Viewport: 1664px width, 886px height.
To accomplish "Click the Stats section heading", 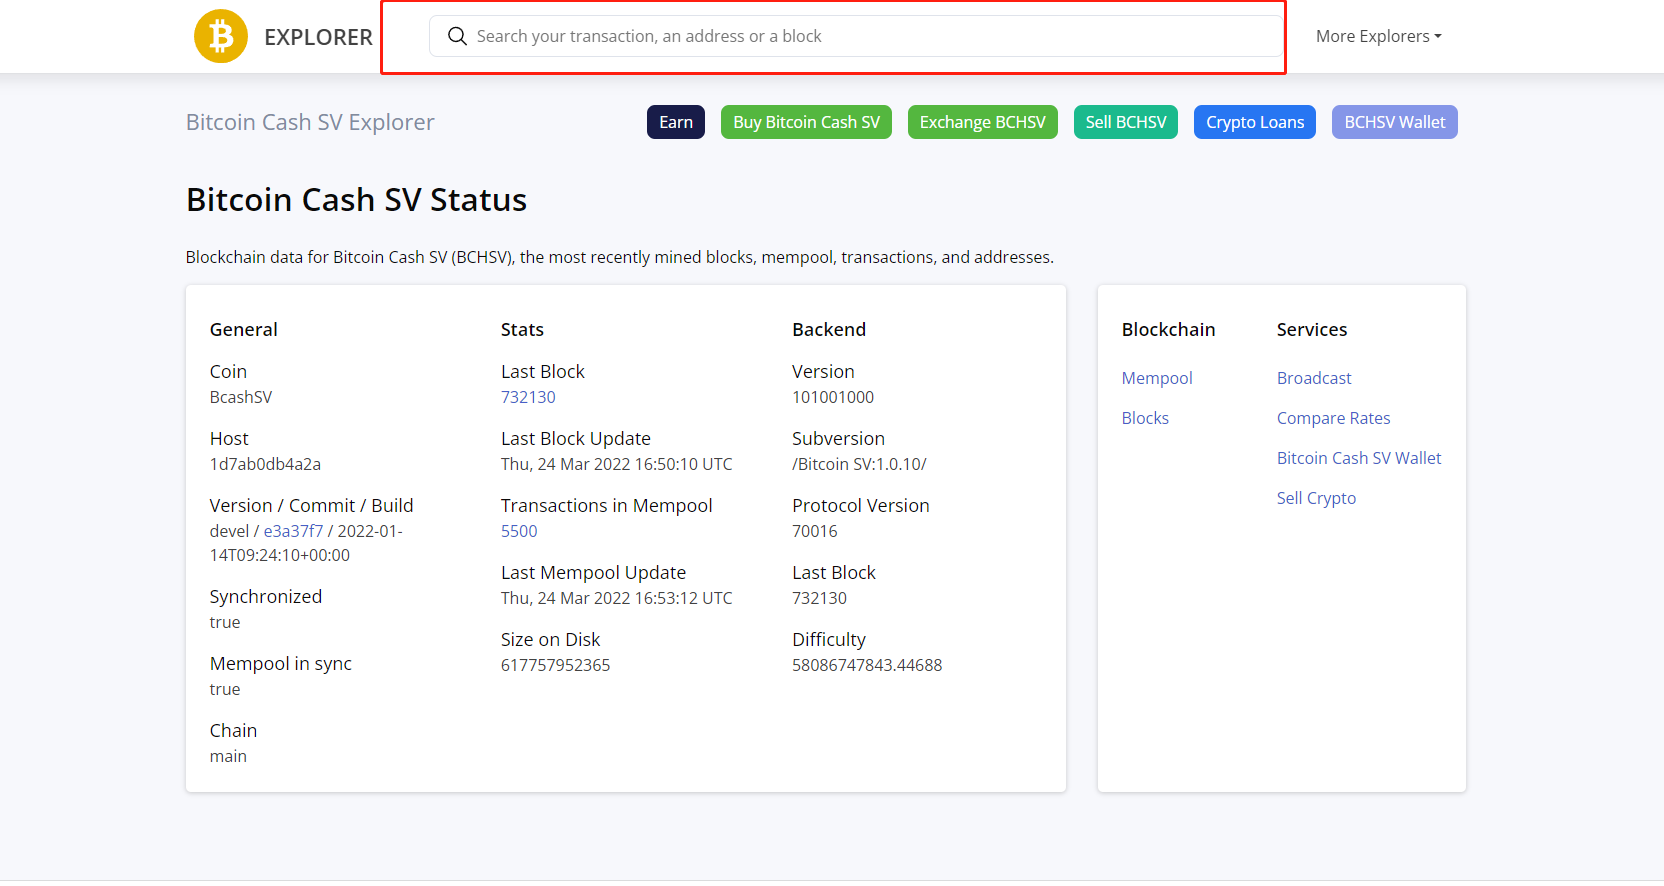I will click(522, 330).
